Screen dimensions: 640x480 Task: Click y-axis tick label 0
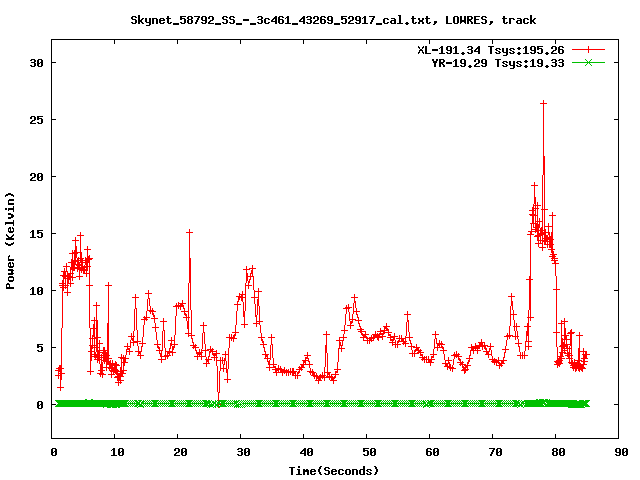coord(40,405)
